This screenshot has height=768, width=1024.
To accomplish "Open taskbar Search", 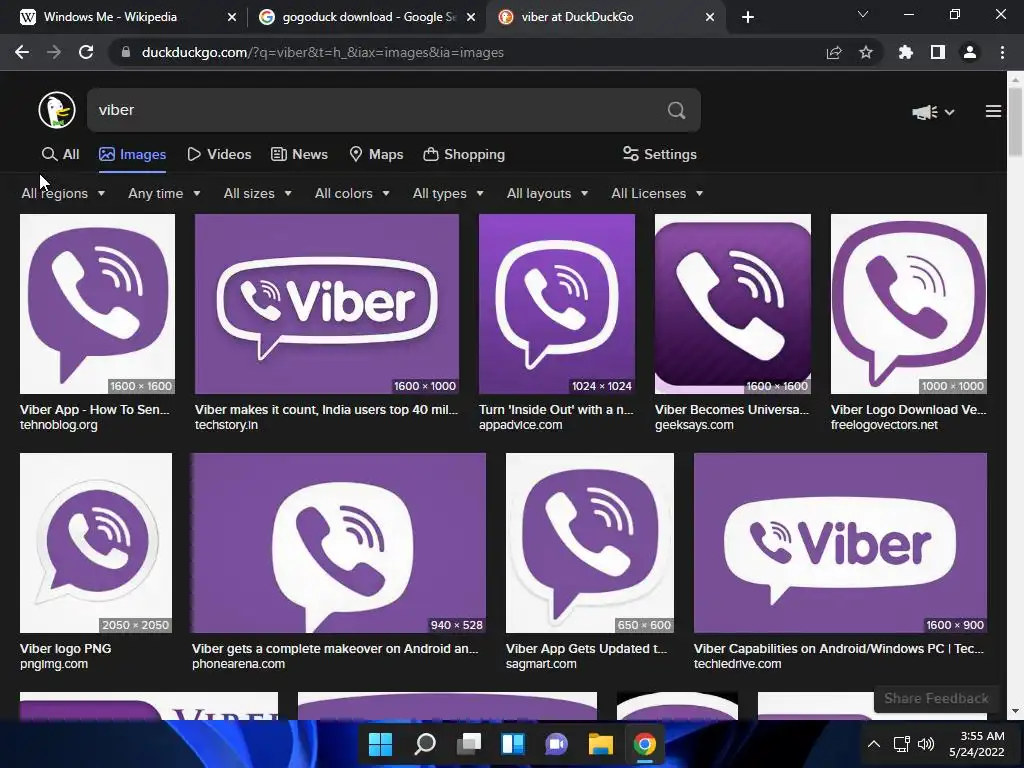I will [x=424, y=744].
